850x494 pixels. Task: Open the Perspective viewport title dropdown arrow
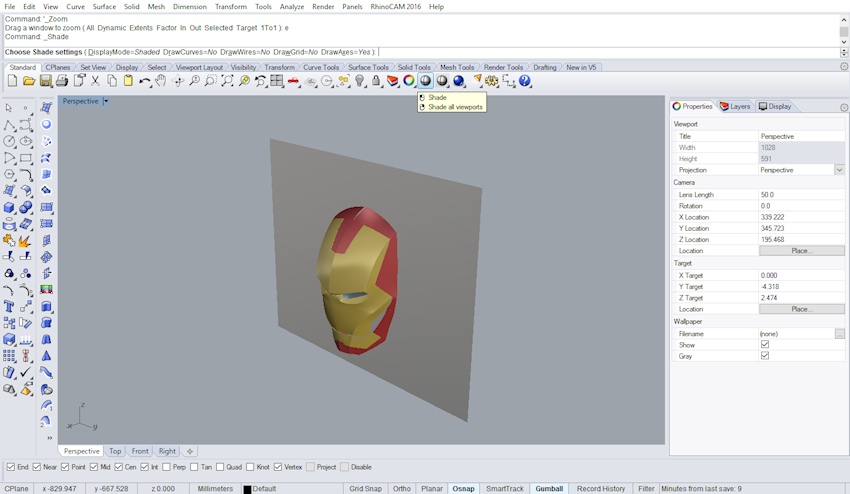click(105, 101)
